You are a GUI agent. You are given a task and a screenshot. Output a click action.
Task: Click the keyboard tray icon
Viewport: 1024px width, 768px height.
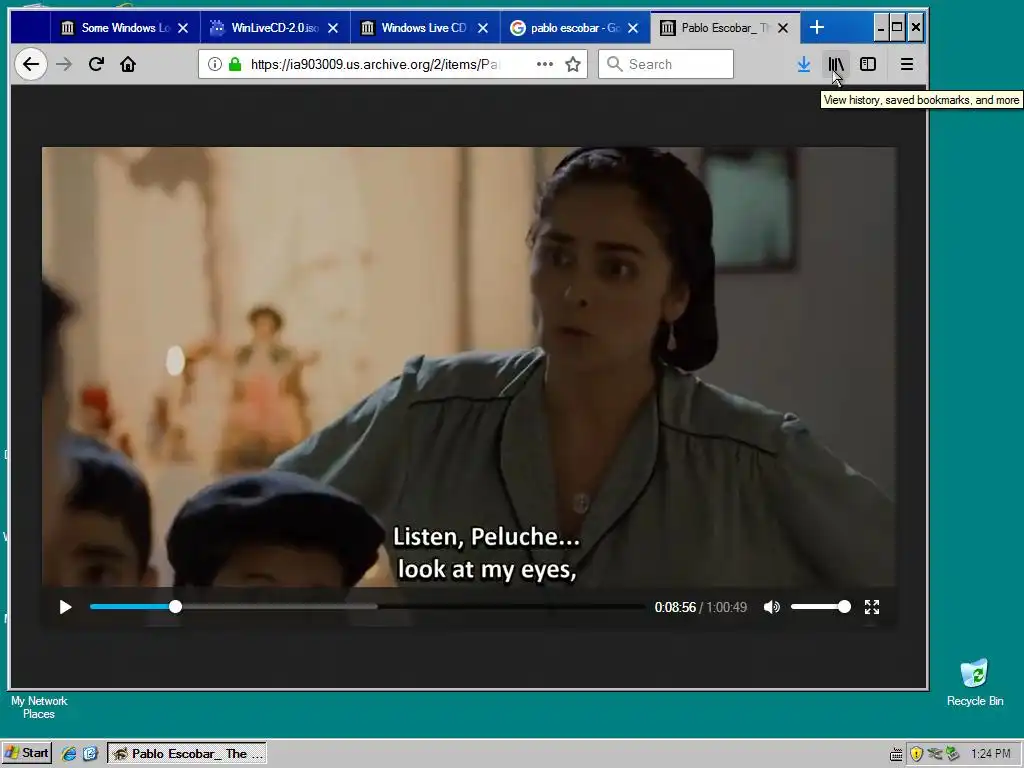(897, 754)
